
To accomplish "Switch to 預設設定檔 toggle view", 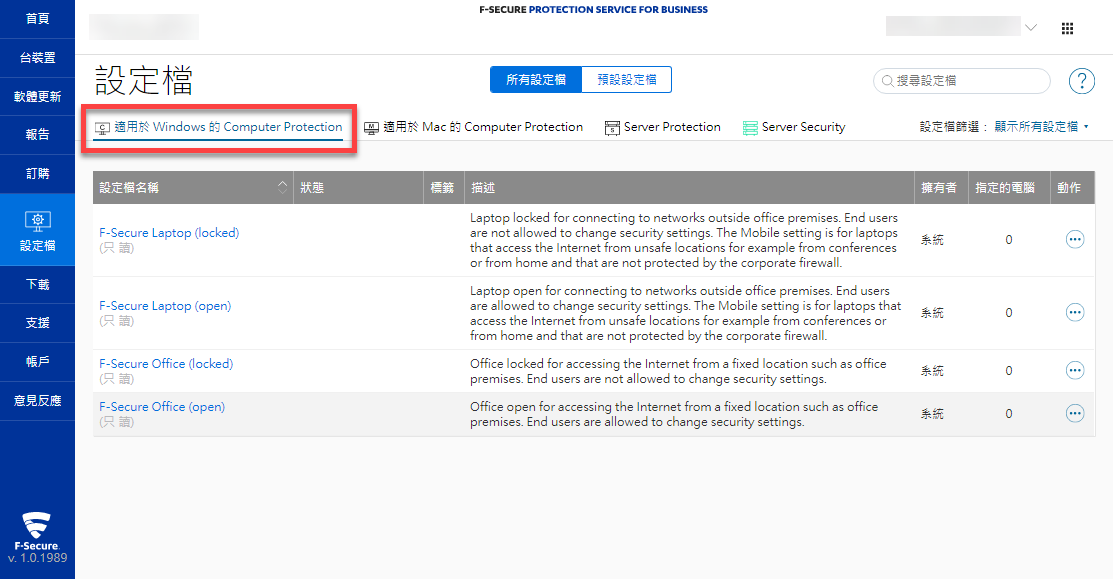I will tap(626, 80).
